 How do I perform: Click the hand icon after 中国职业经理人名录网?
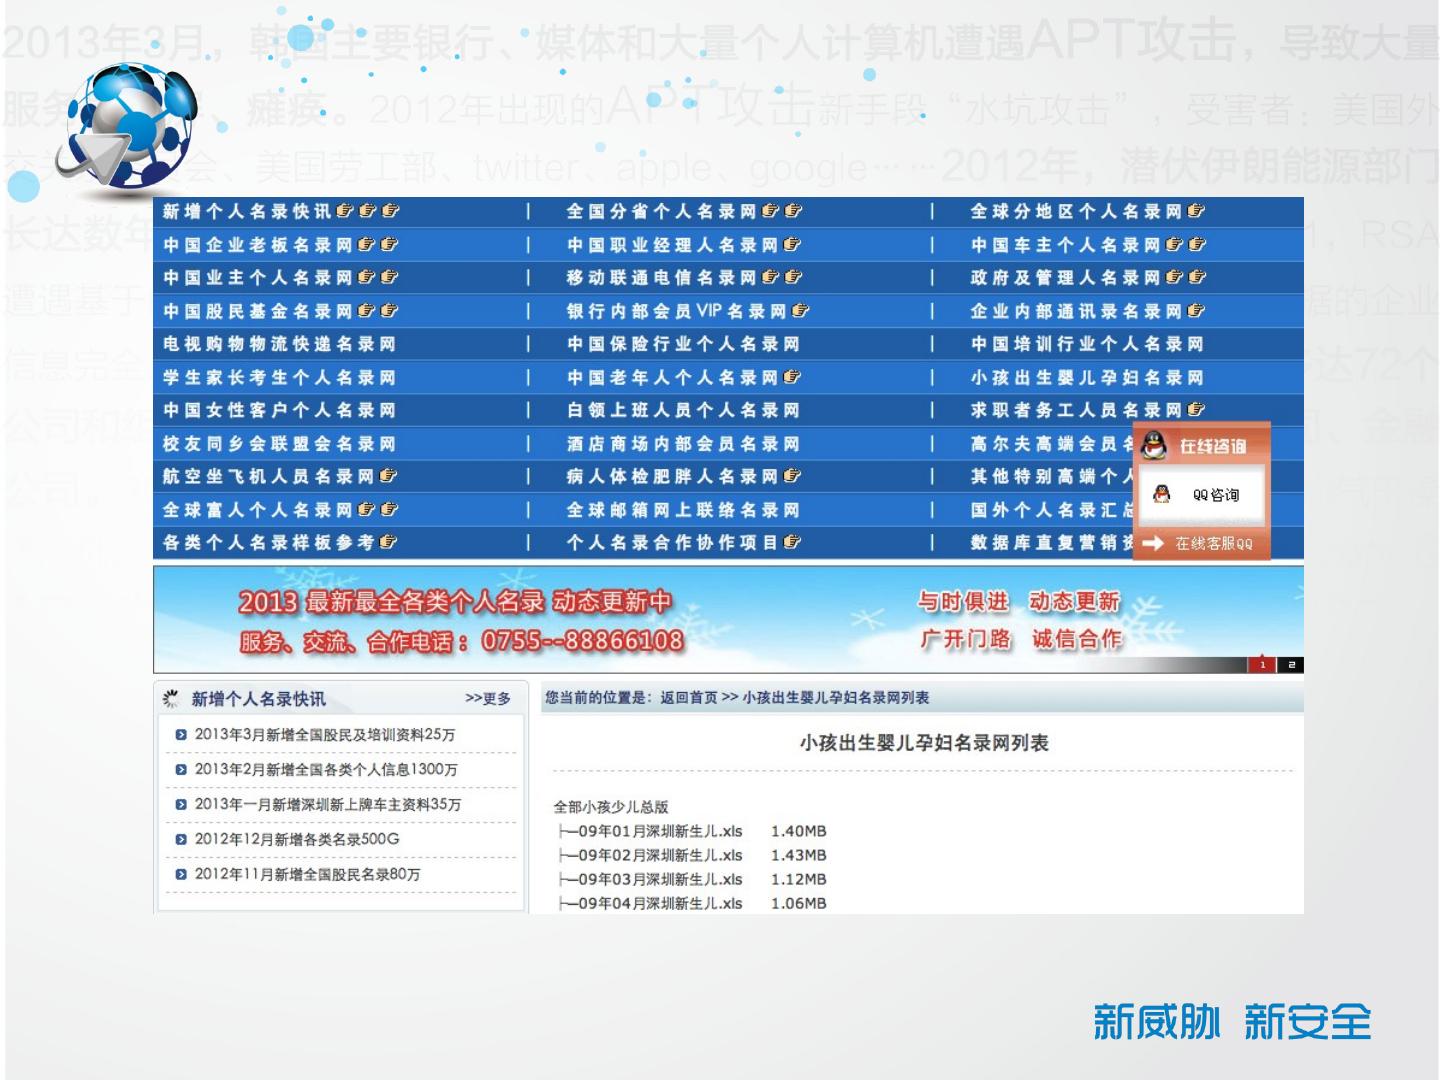tap(792, 244)
